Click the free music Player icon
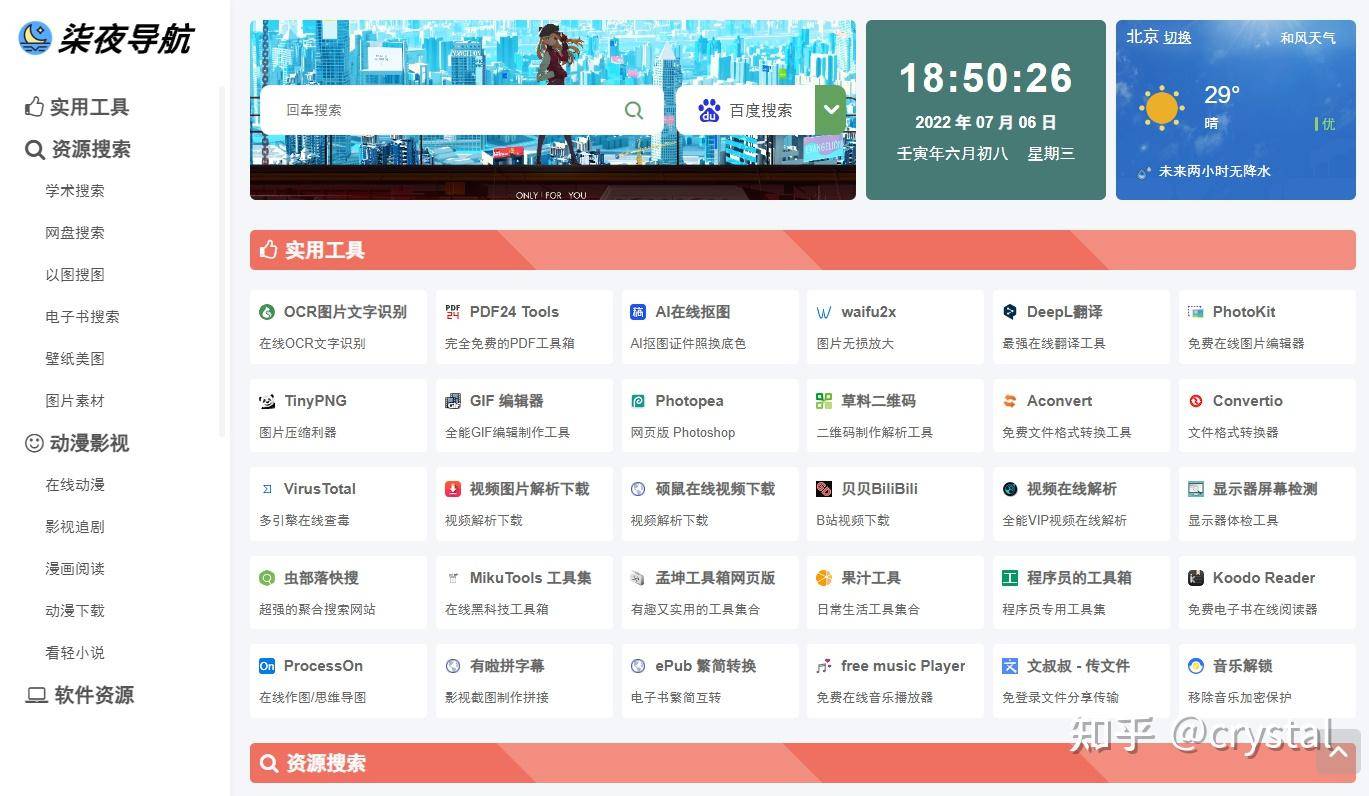Viewport: 1369px width, 796px height. point(824,666)
